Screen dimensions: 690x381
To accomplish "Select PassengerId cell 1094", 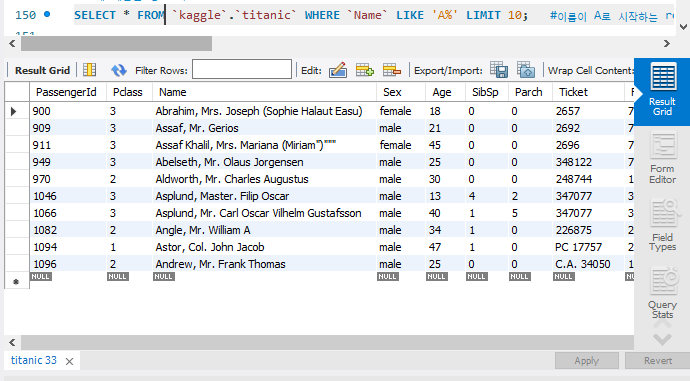I will click(68, 247).
